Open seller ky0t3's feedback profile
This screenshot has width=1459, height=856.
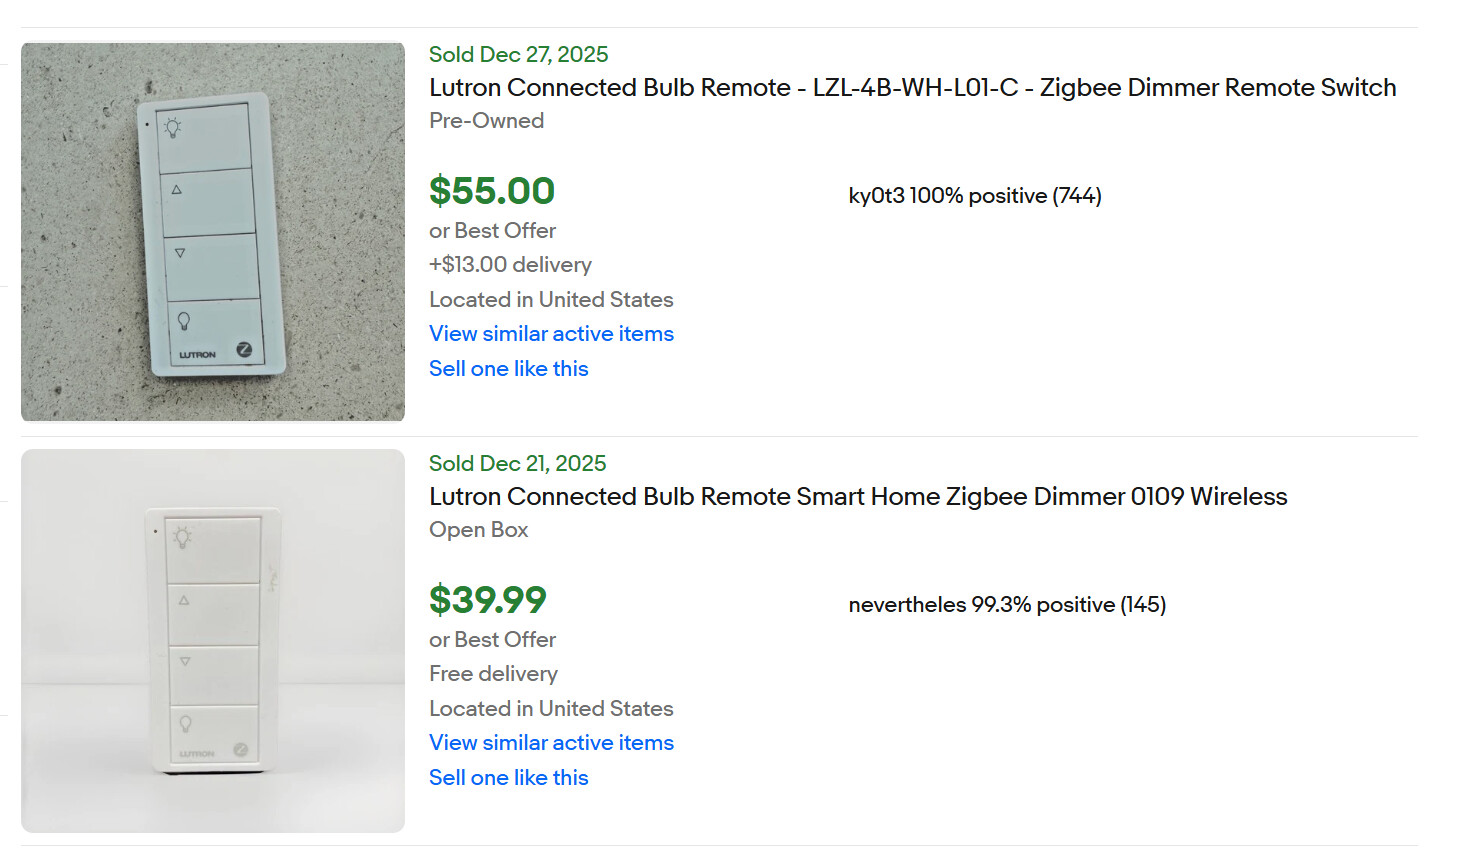coord(974,196)
